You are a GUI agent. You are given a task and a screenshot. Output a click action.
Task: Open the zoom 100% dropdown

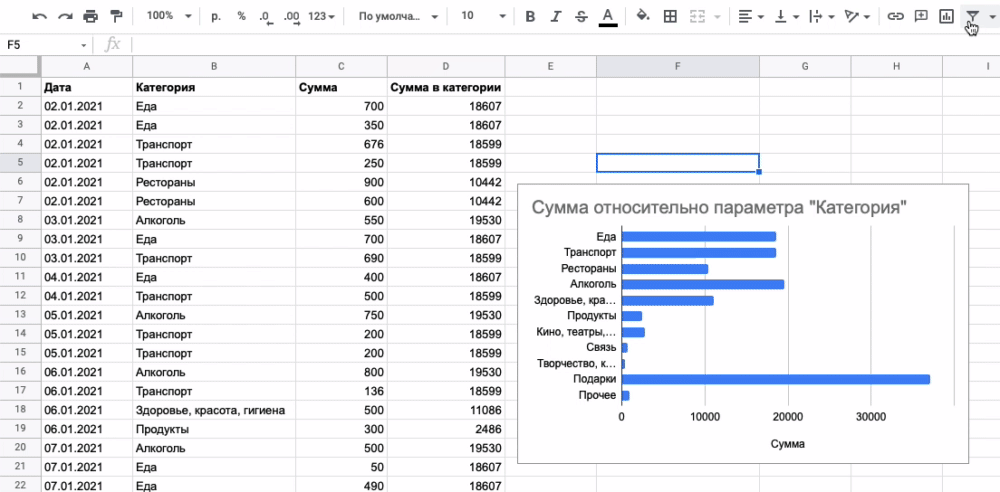(169, 17)
